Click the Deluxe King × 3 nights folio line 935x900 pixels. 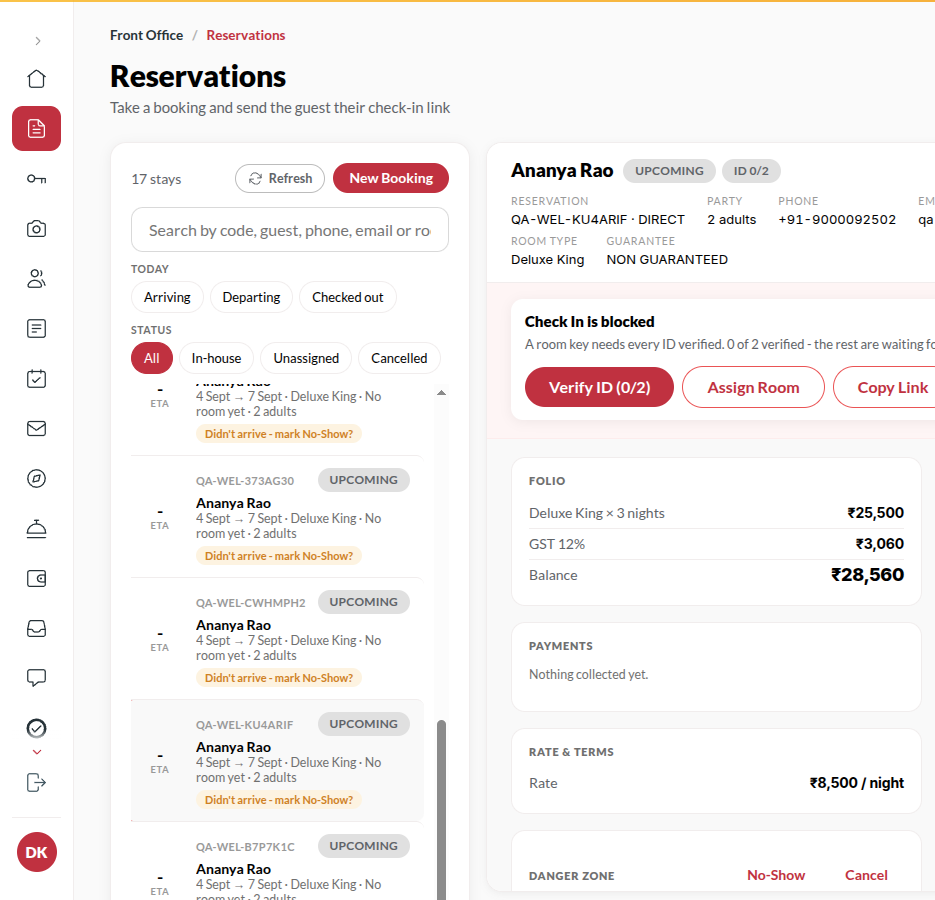click(x=716, y=513)
